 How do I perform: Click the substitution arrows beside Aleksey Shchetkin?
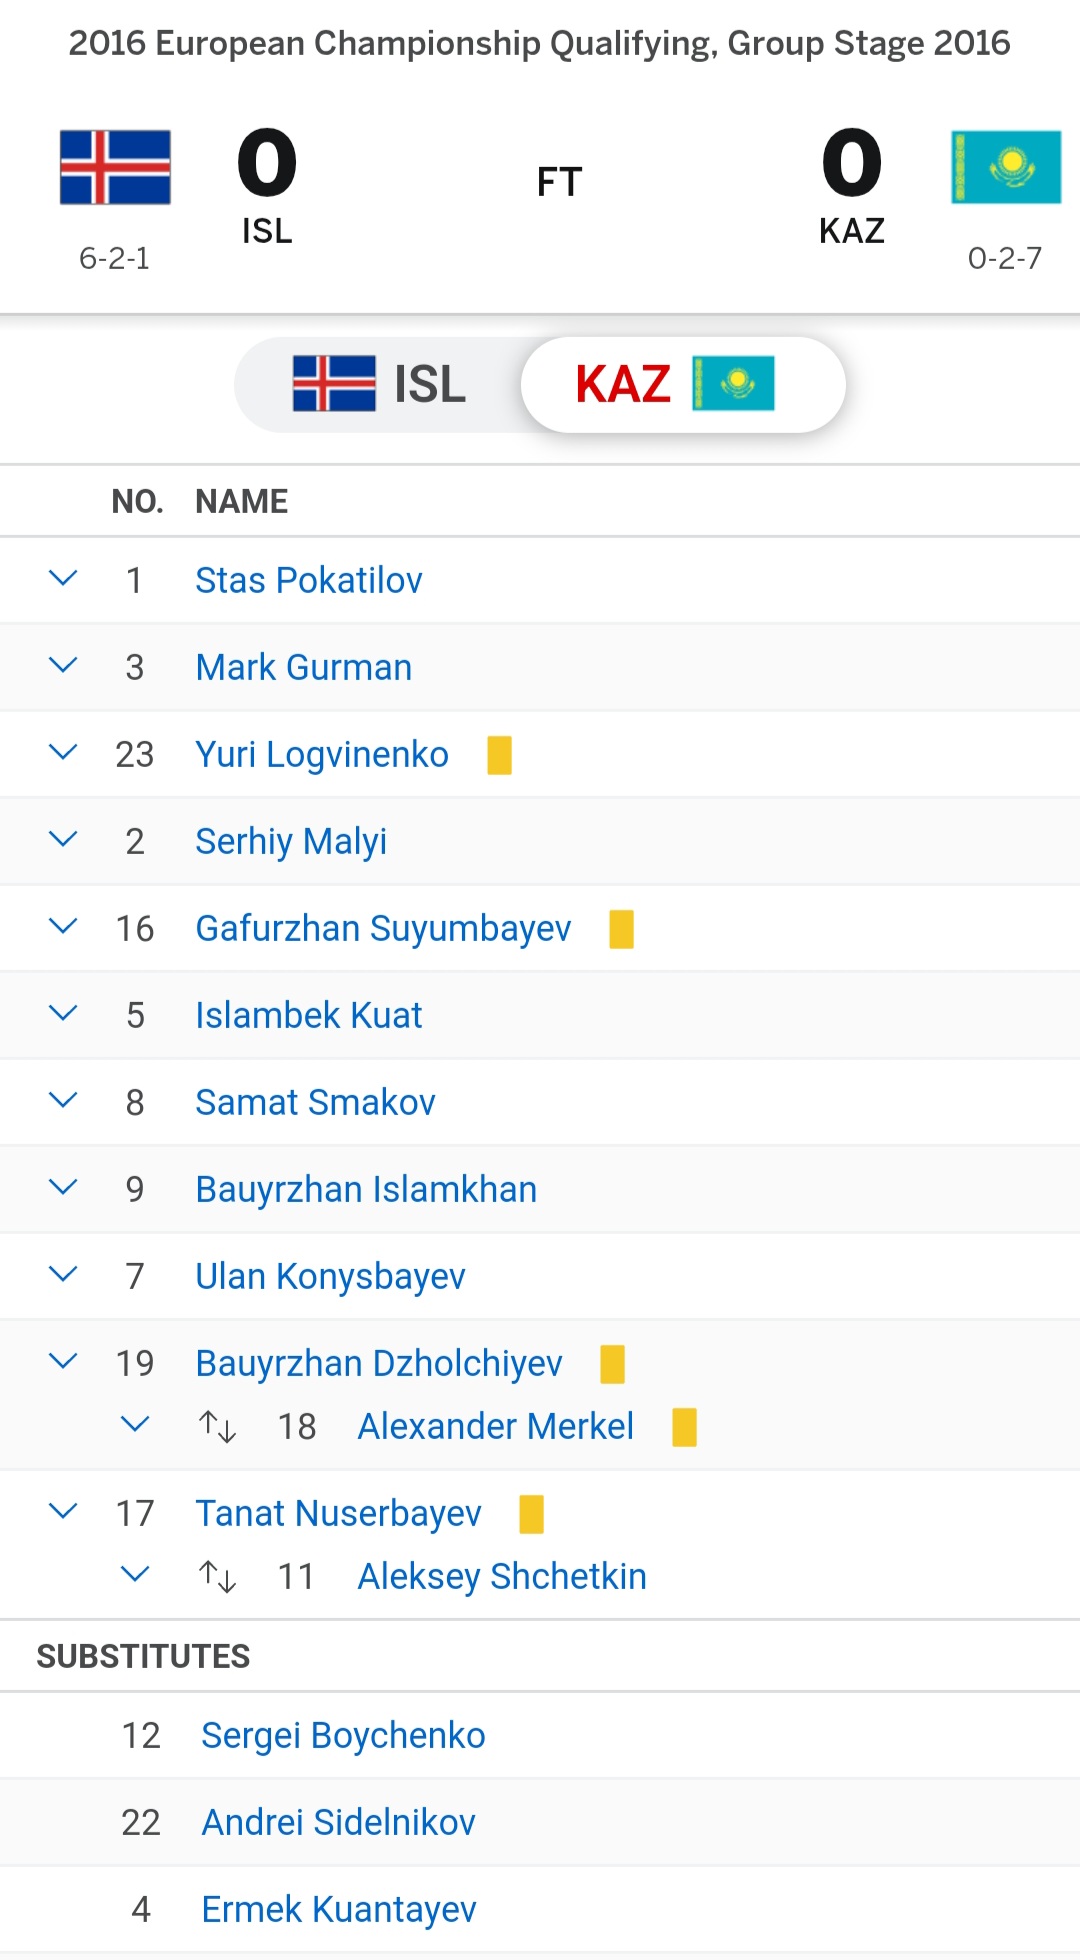217,1577
